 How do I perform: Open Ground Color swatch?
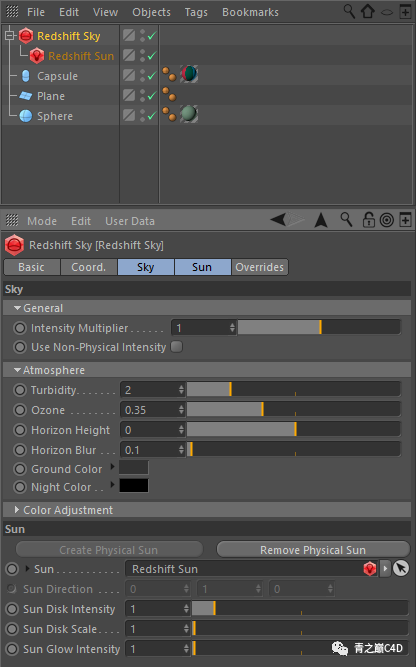pyautogui.click(x=134, y=467)
